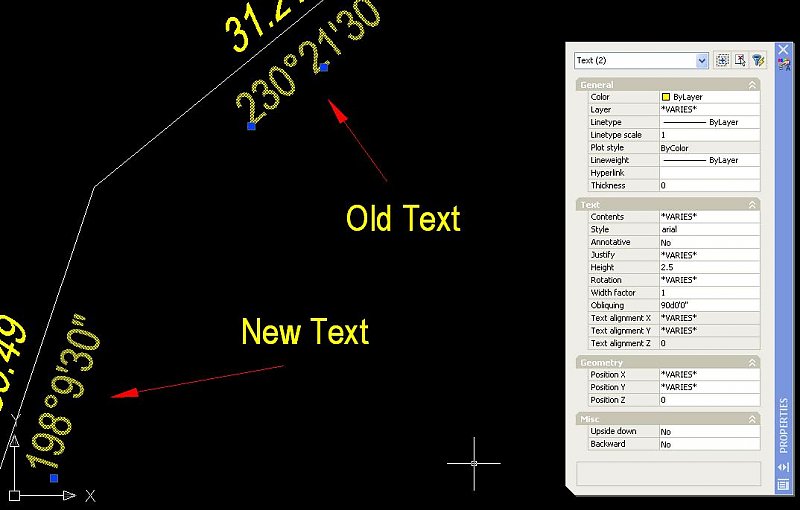Click the Position Y *VARIES* field
This screenshot has width=800, height=510.
[x=709, y=387]
